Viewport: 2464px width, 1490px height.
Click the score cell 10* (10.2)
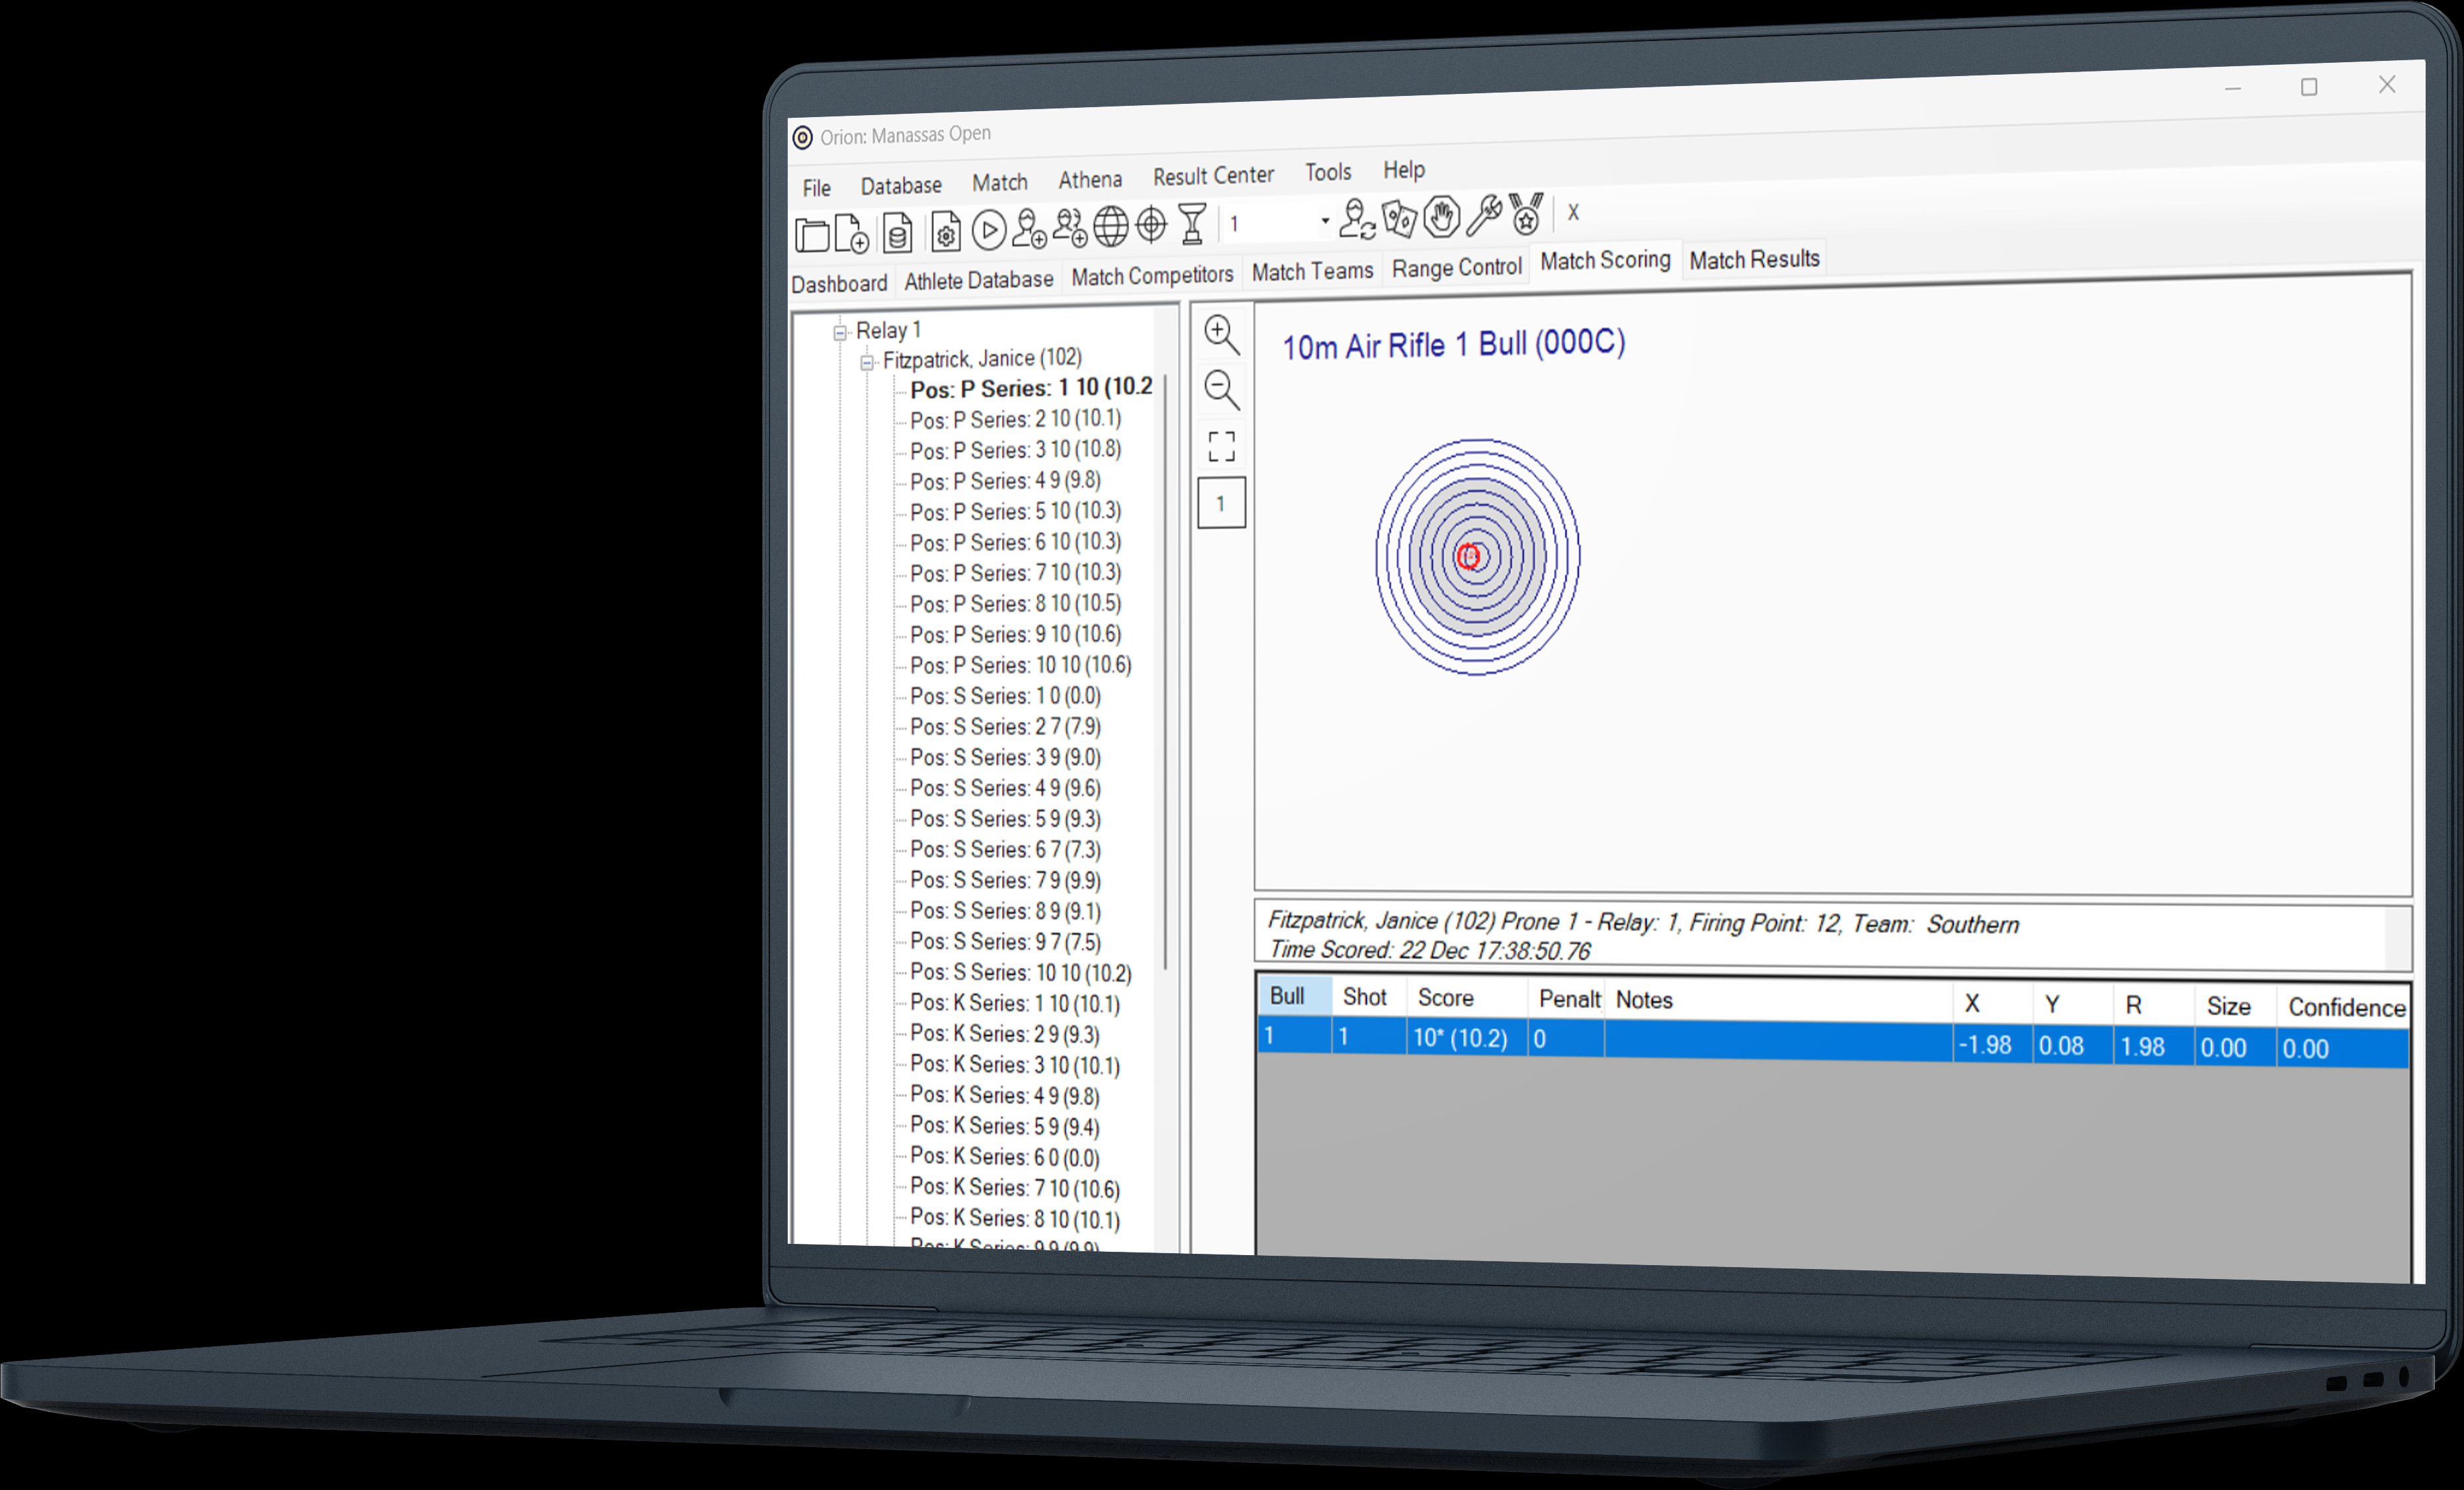coord(1467,1038)
